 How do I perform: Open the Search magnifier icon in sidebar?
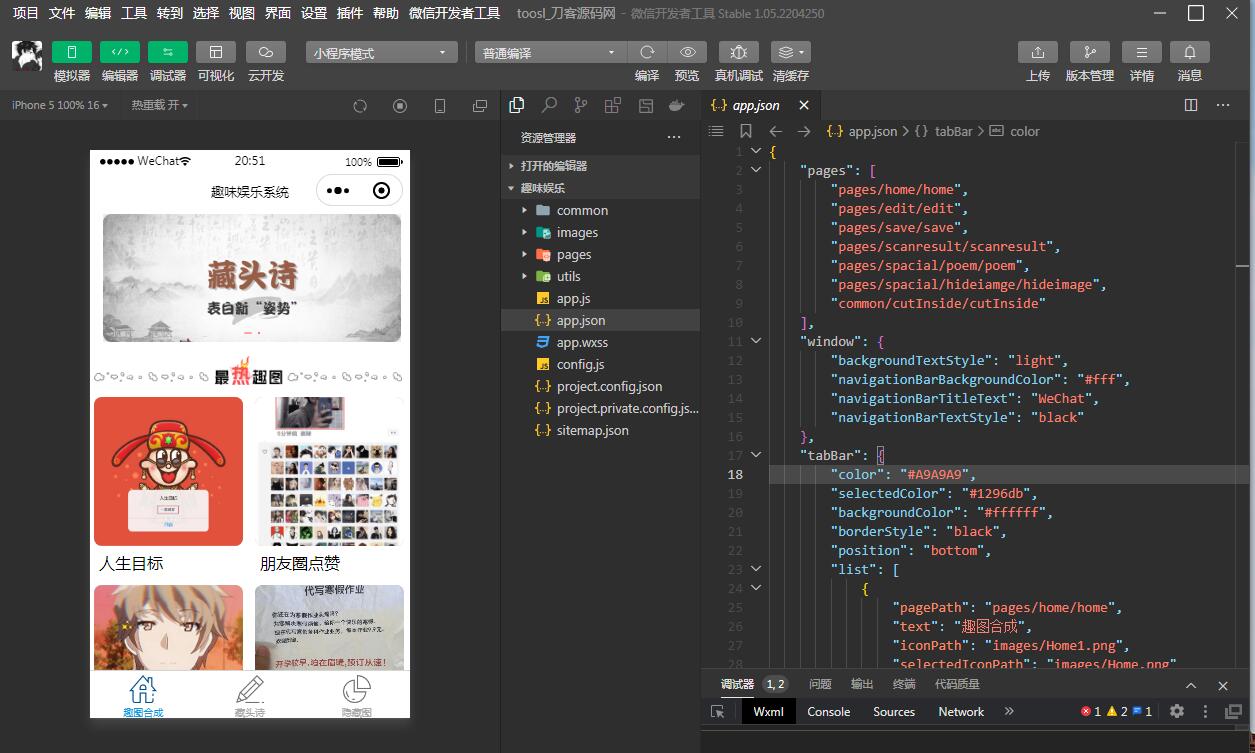tap(549, 105)
